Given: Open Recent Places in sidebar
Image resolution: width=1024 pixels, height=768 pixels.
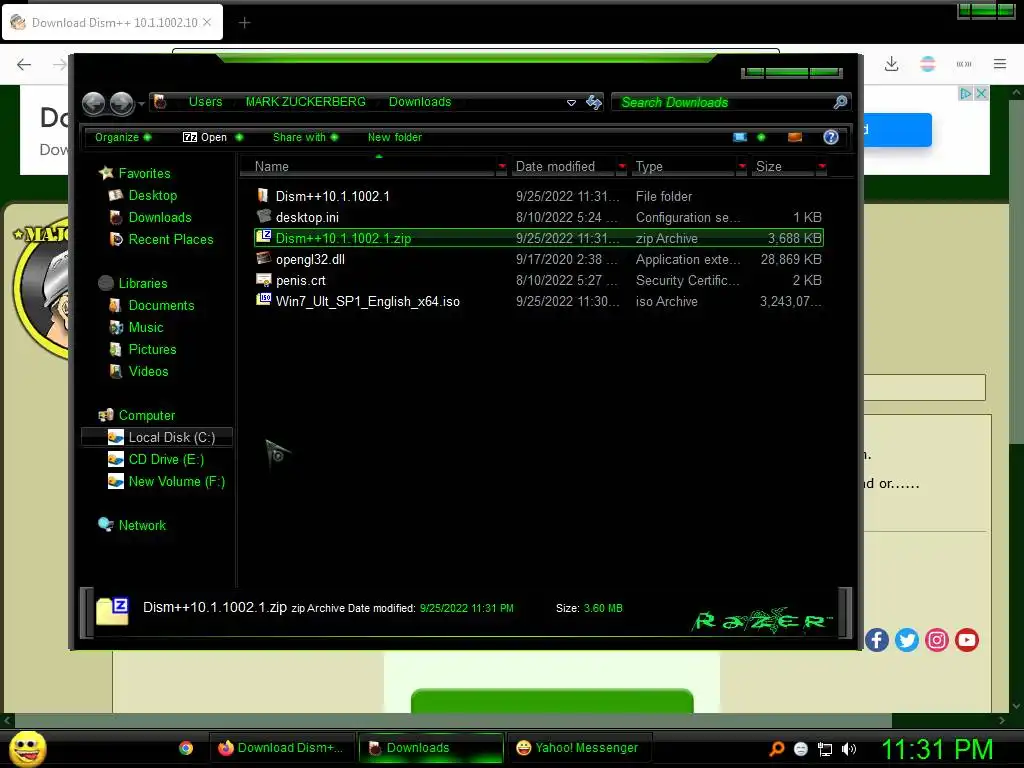Looking at the screenshot, I should 170,239.
